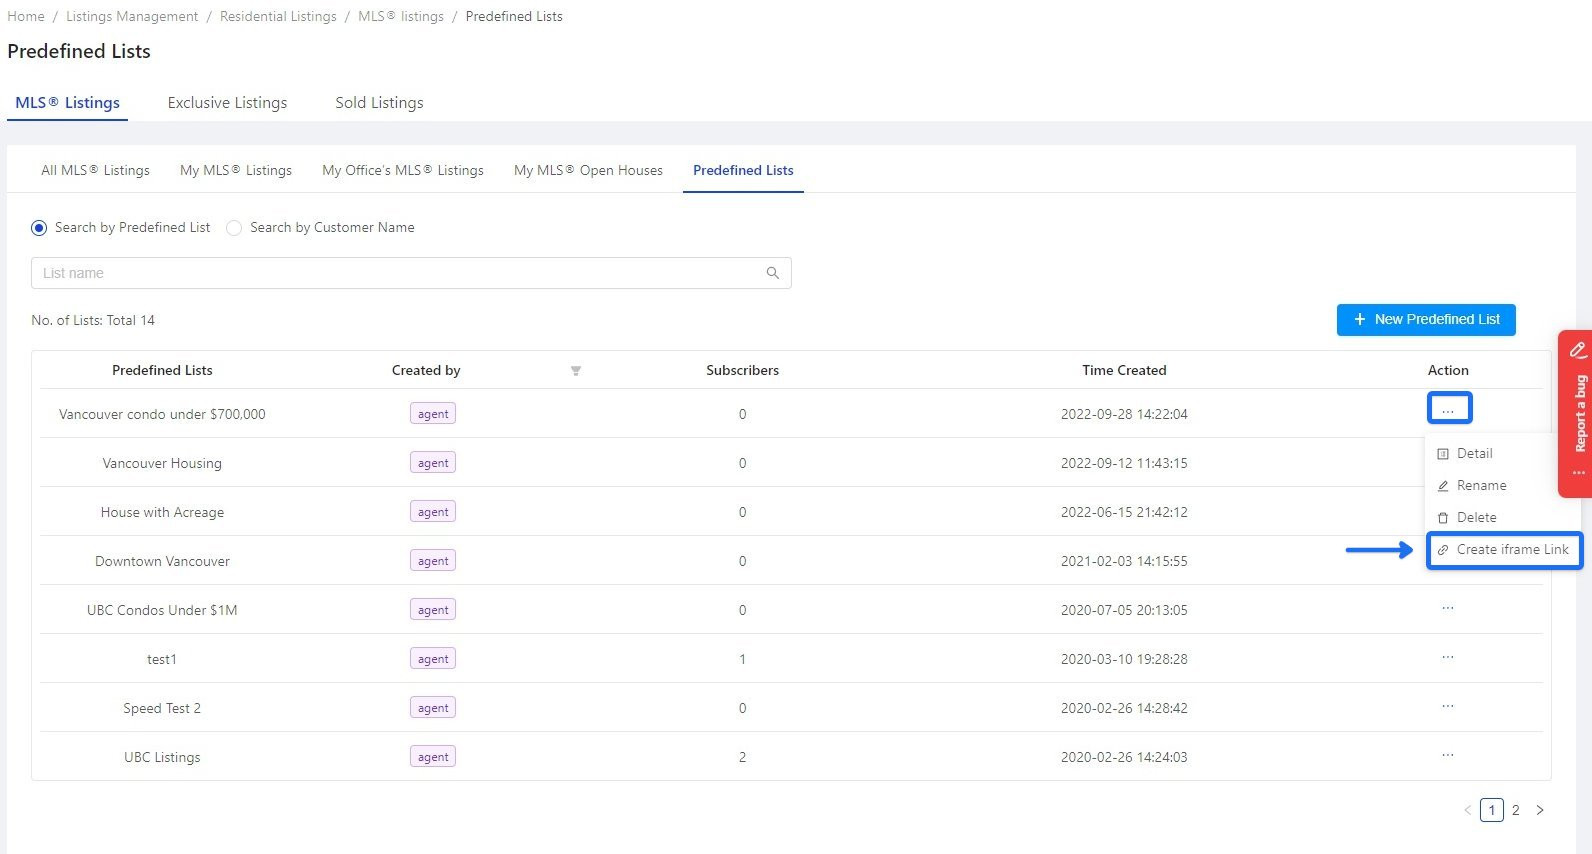The width and height of the screenshot is (1592, 854).
Task: Select Search by Predefined List radio
Action: pos(39,228)
